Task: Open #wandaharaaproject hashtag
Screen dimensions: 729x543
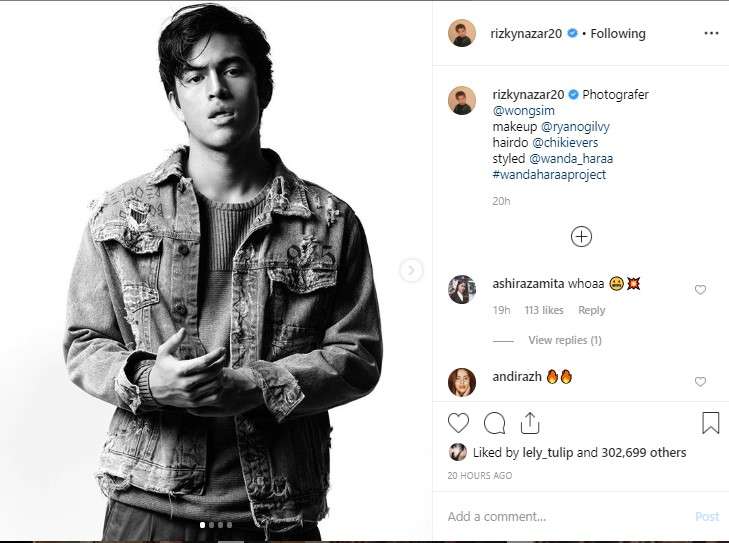Action: (x=549, y=175)
